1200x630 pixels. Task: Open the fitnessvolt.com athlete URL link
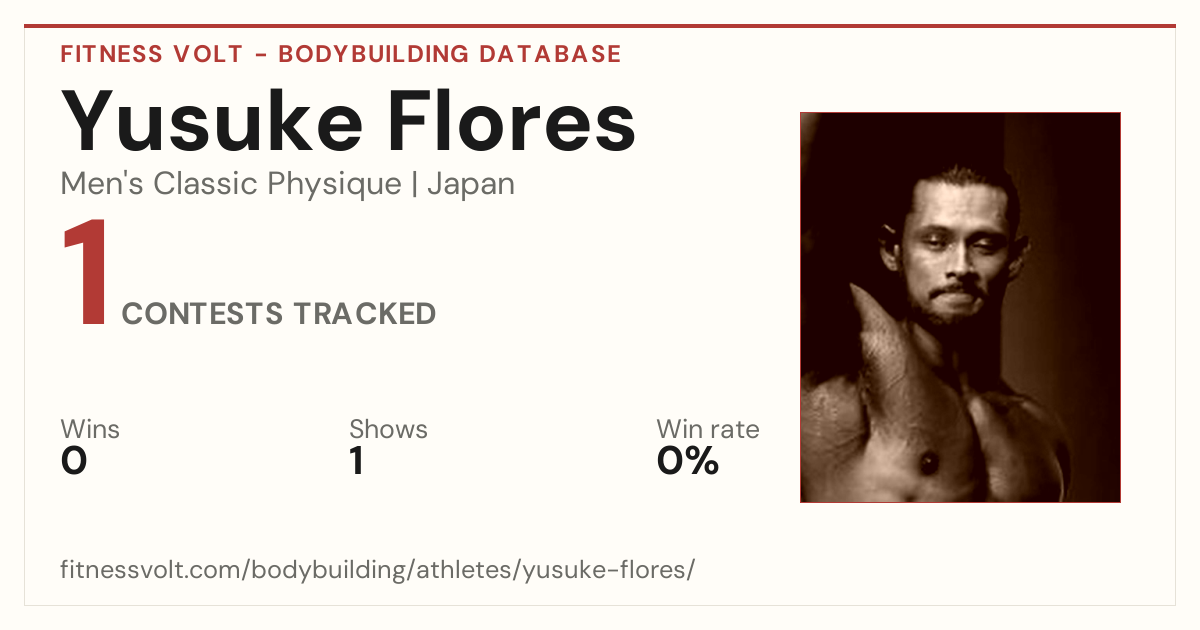378,570
